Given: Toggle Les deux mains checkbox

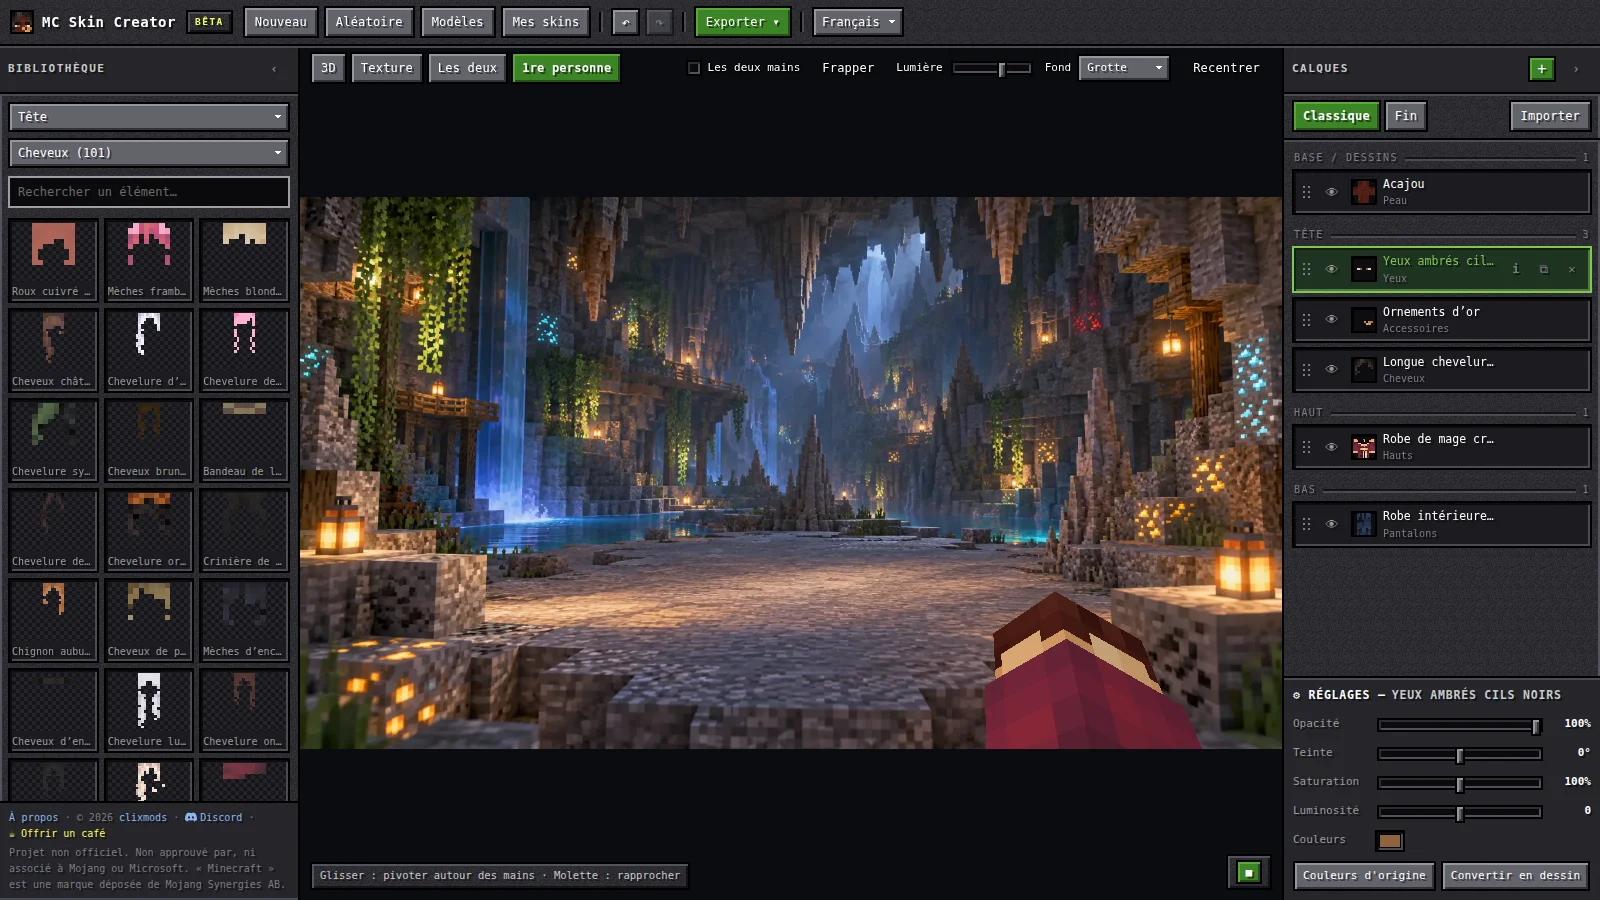Looking at the screenshot, I should tap(694, 68).
